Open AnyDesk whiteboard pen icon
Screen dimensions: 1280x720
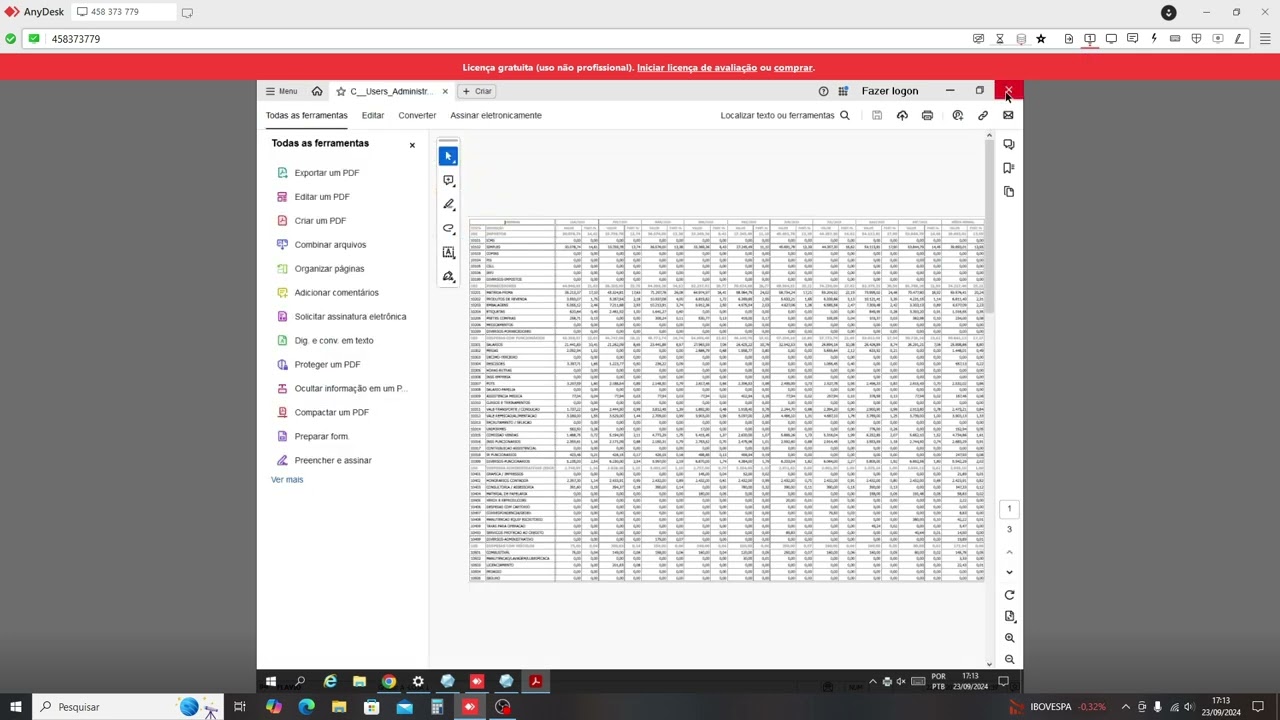pyautogui.click(x=1239, y=39)
